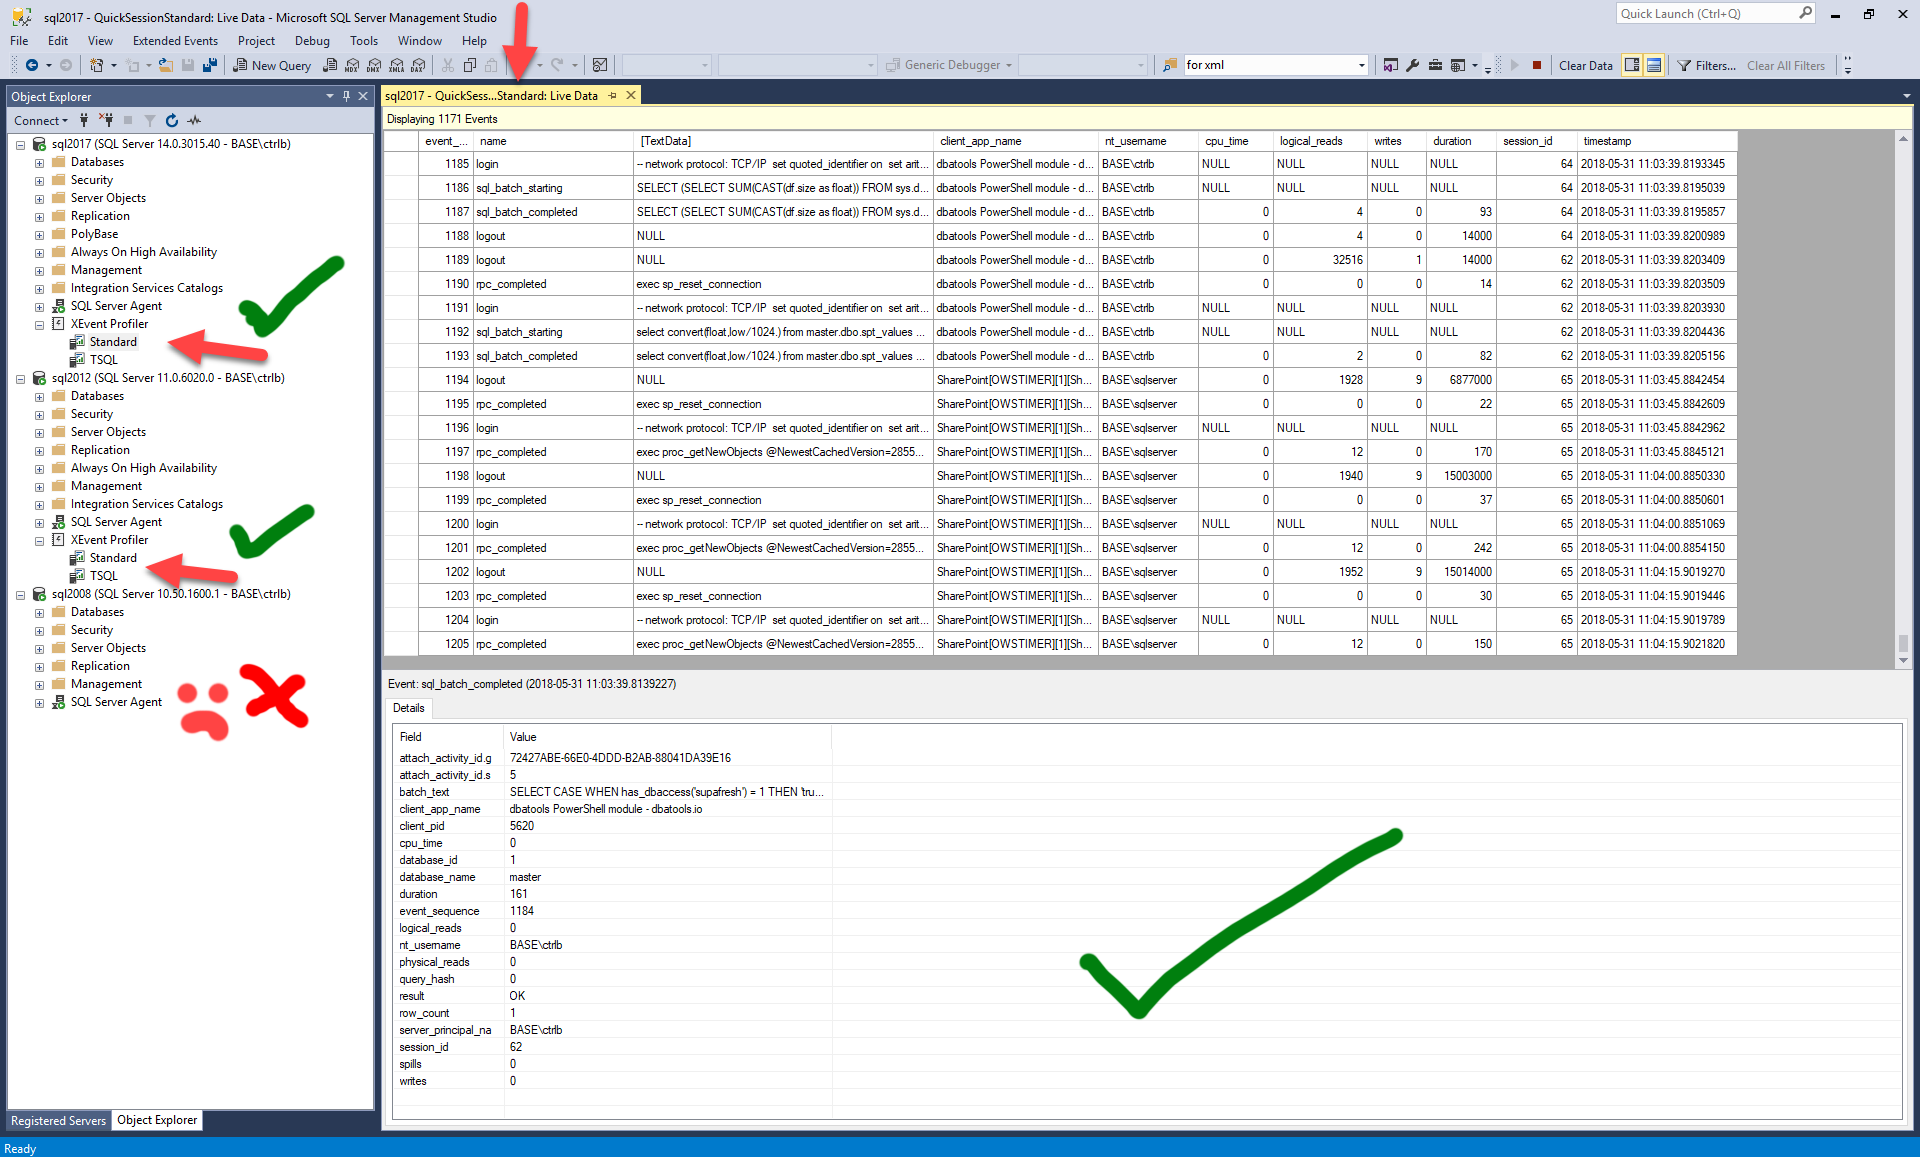Expand the Databases node under sql2008
The width and height of the screenshot is (1920, 1157).
tap(39, 612)
